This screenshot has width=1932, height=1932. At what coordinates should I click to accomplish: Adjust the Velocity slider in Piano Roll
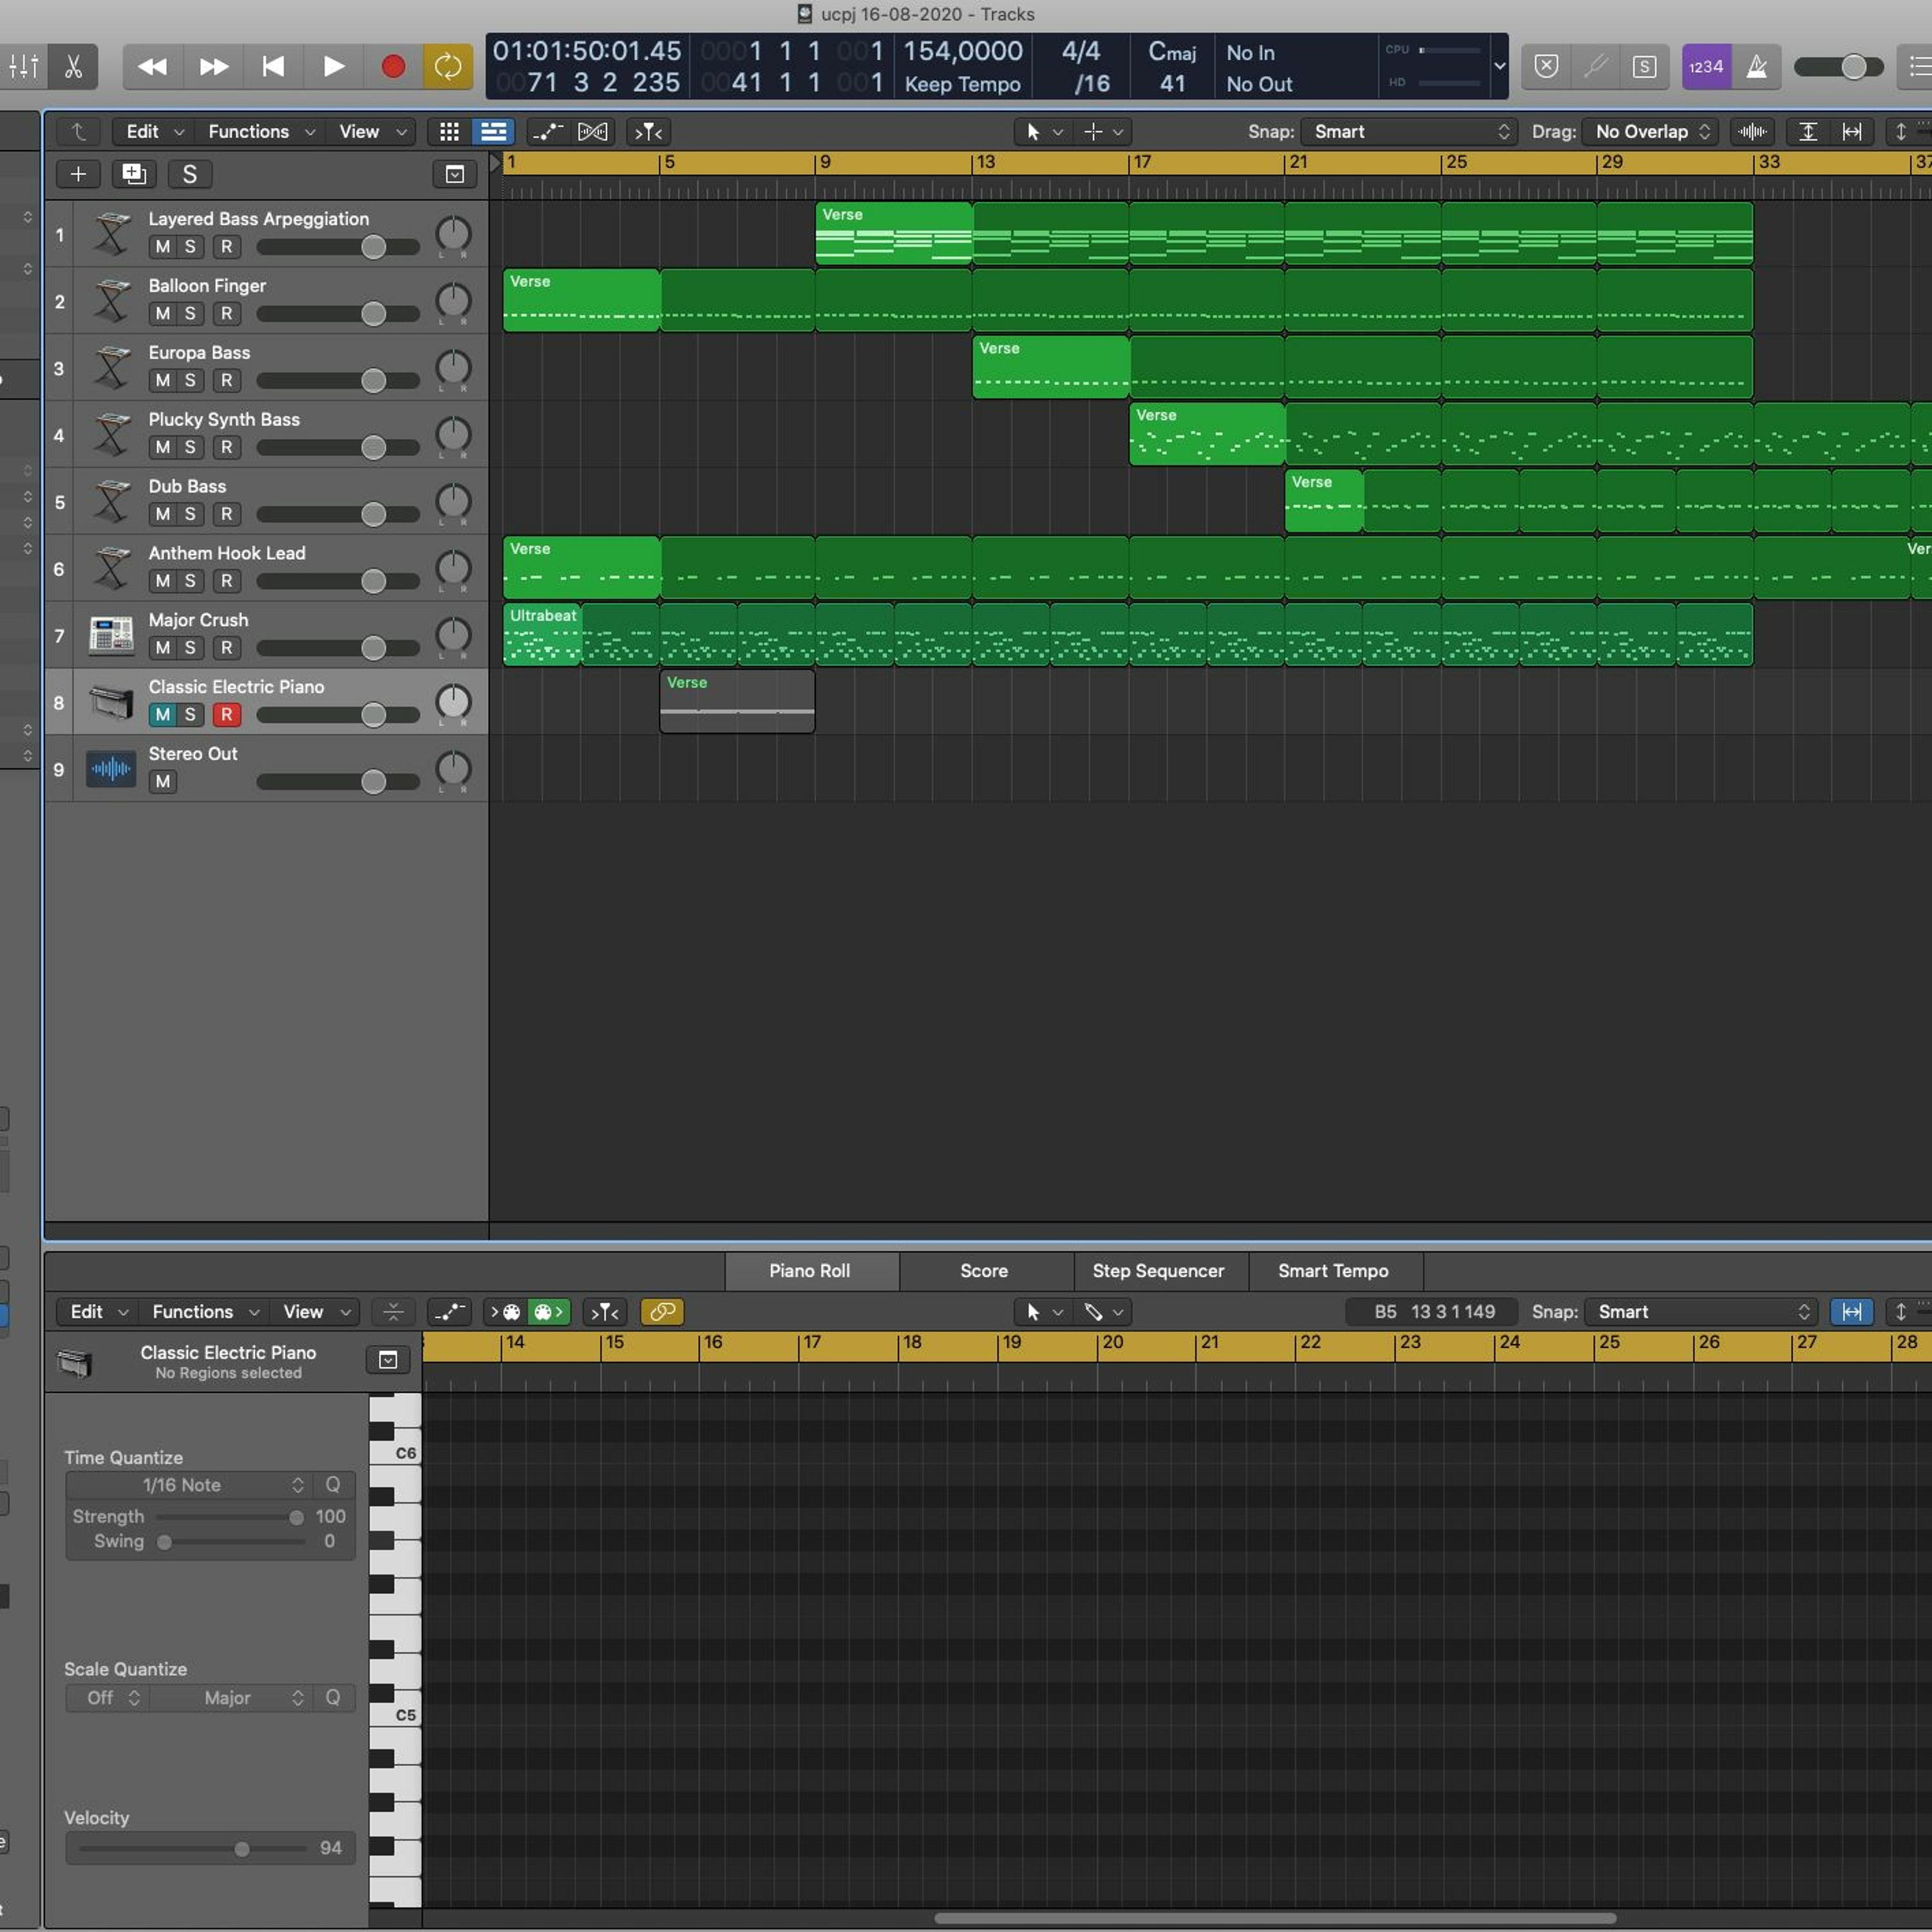point(241,1849)
